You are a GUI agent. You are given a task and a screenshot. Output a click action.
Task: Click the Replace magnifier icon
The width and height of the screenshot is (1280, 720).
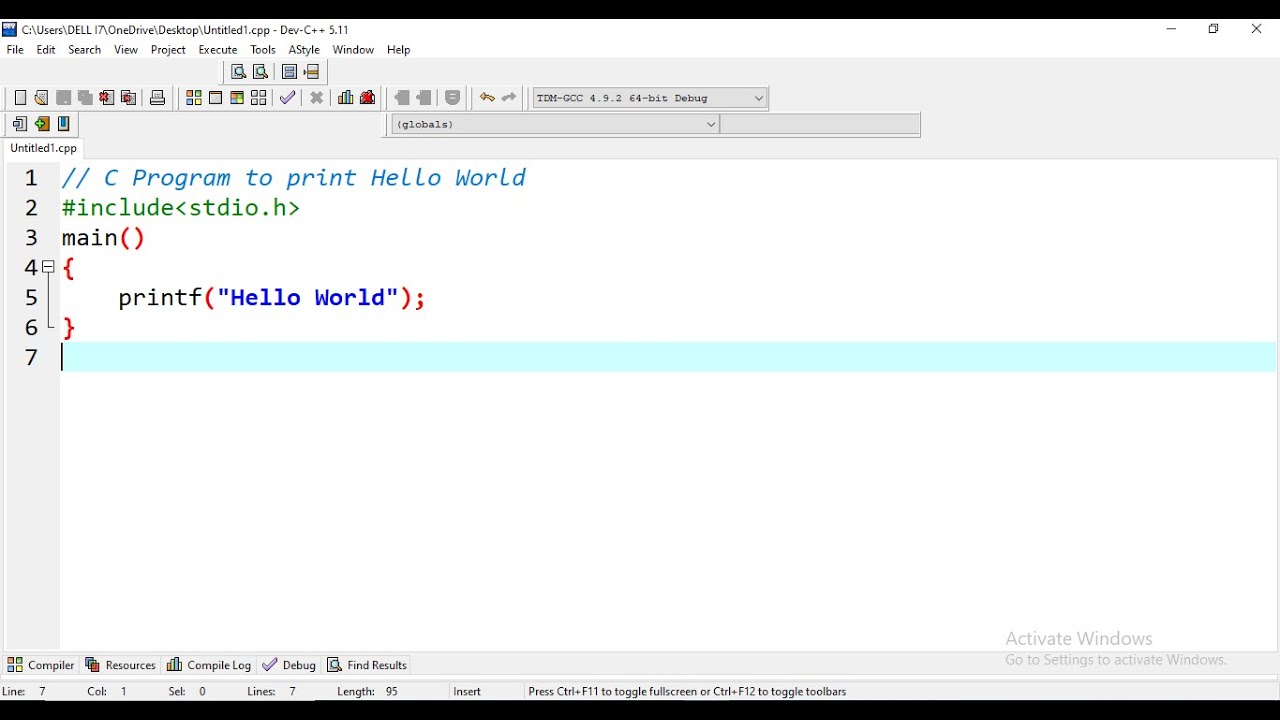tap(260, 72)
